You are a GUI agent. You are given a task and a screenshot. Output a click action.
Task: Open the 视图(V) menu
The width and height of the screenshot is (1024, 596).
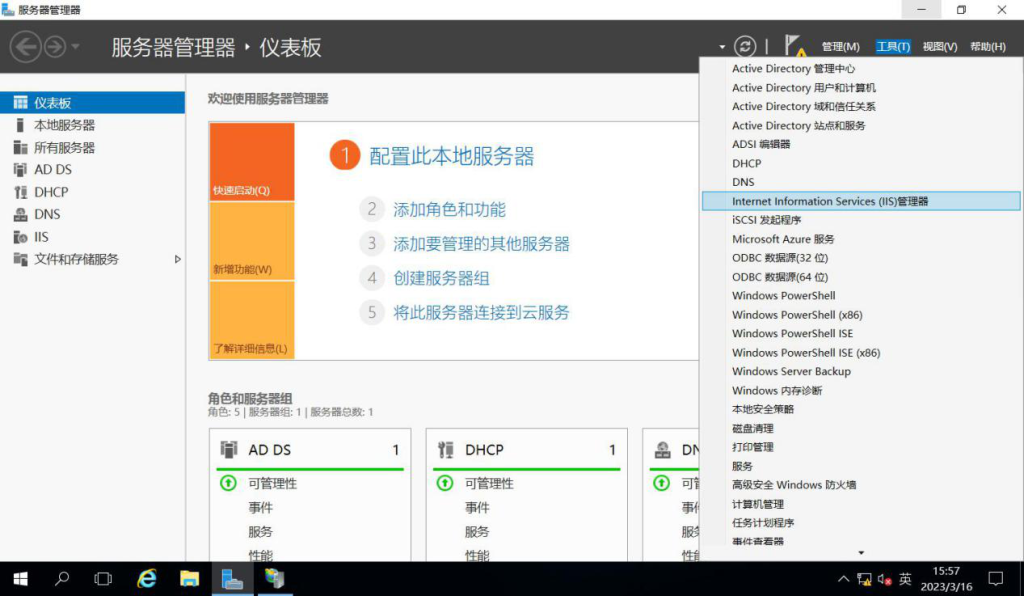[x=940, y=46]
